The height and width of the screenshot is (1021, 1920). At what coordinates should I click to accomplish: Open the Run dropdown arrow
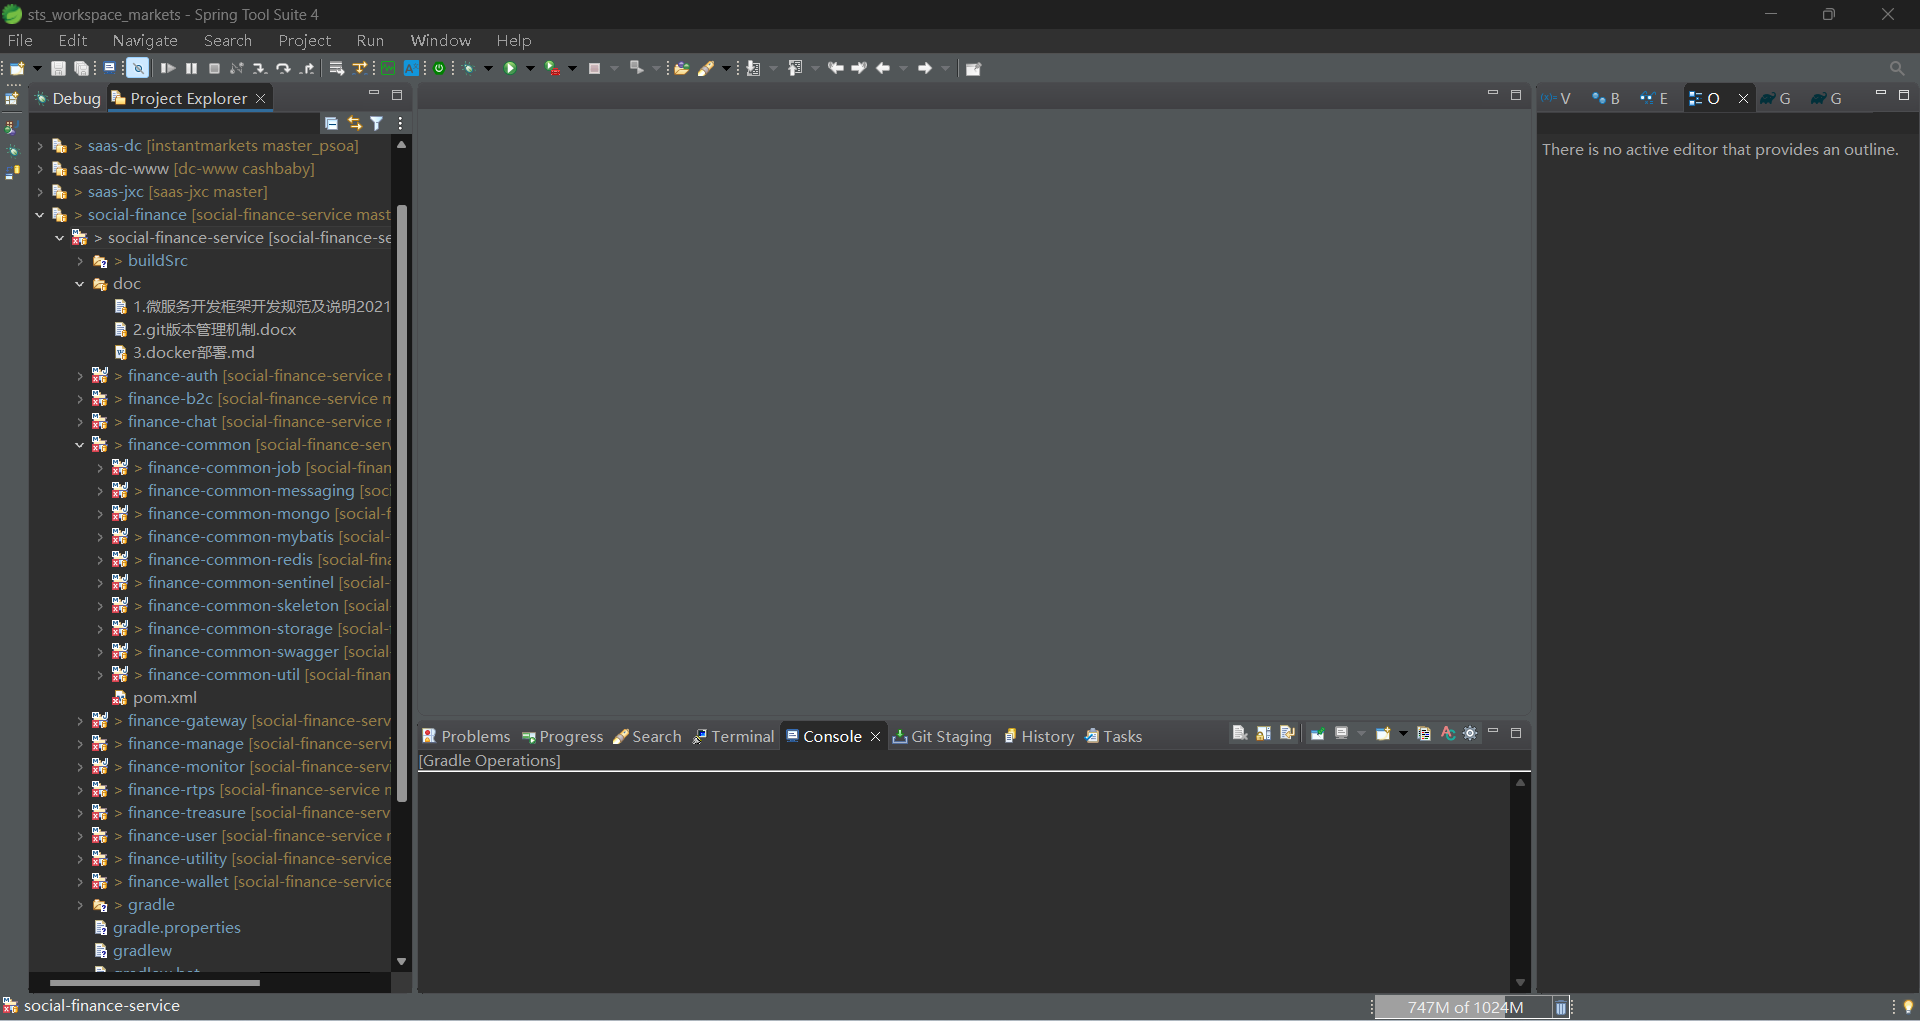click(530, 68)
